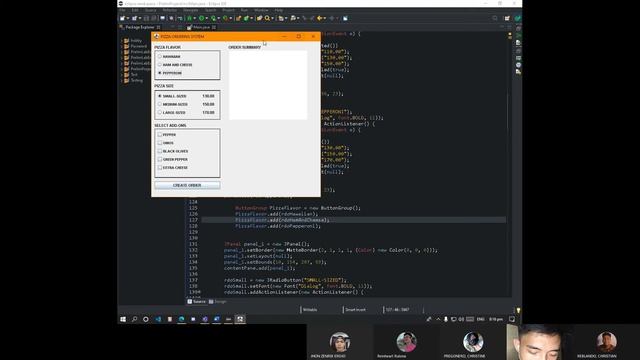Open the Windows Start menu
Screen dimensions: 640x360
(123, 319)
